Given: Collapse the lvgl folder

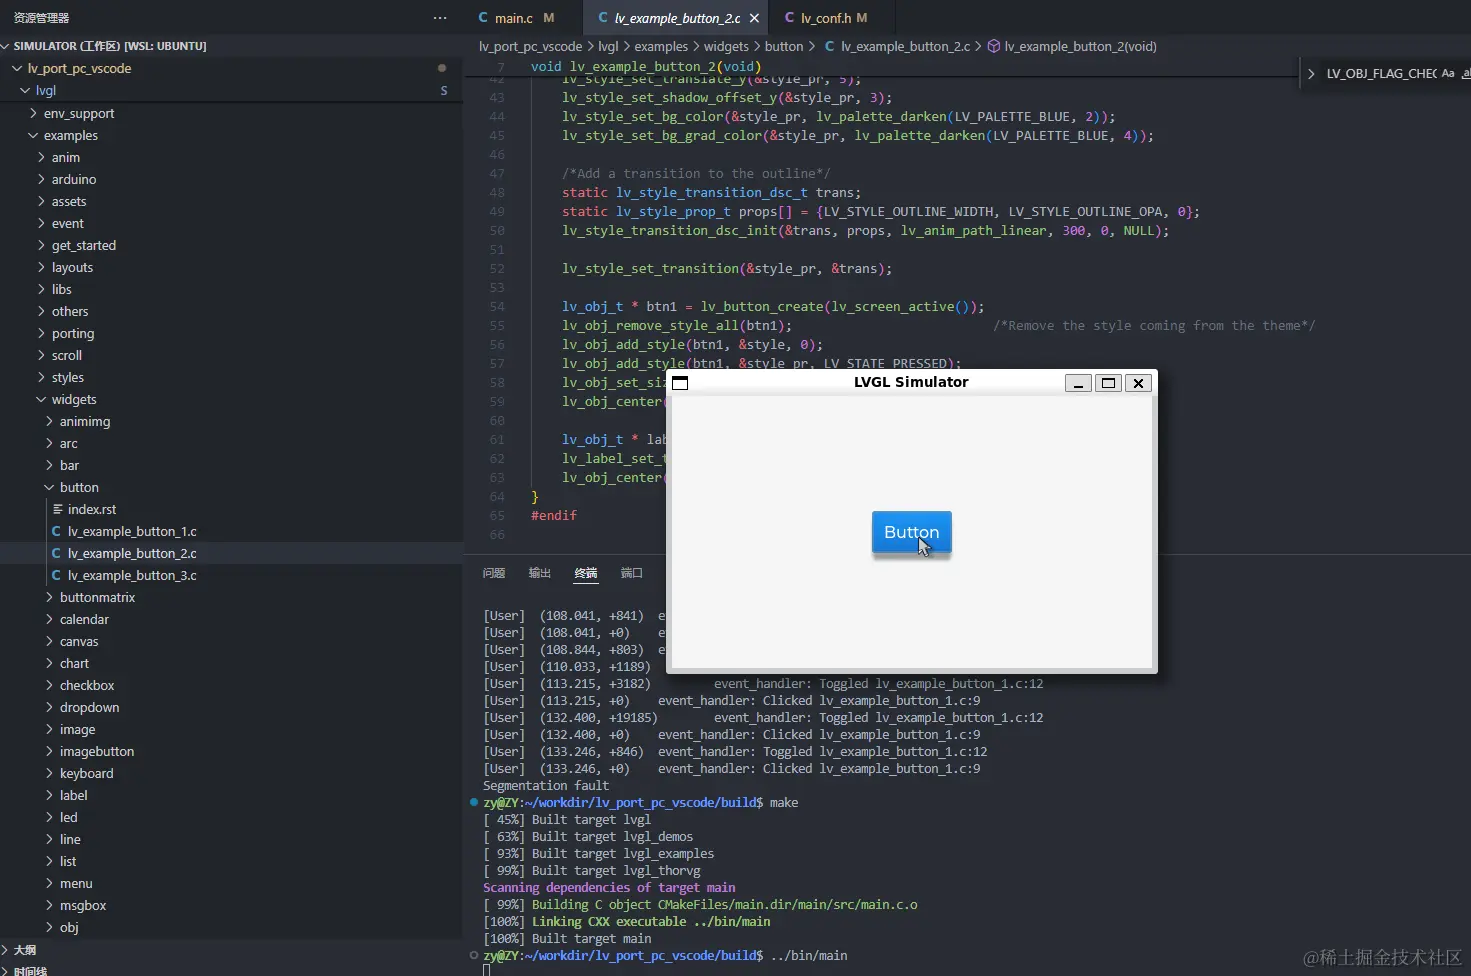Looking at the screenshot, I should click(x=25, y=90).
